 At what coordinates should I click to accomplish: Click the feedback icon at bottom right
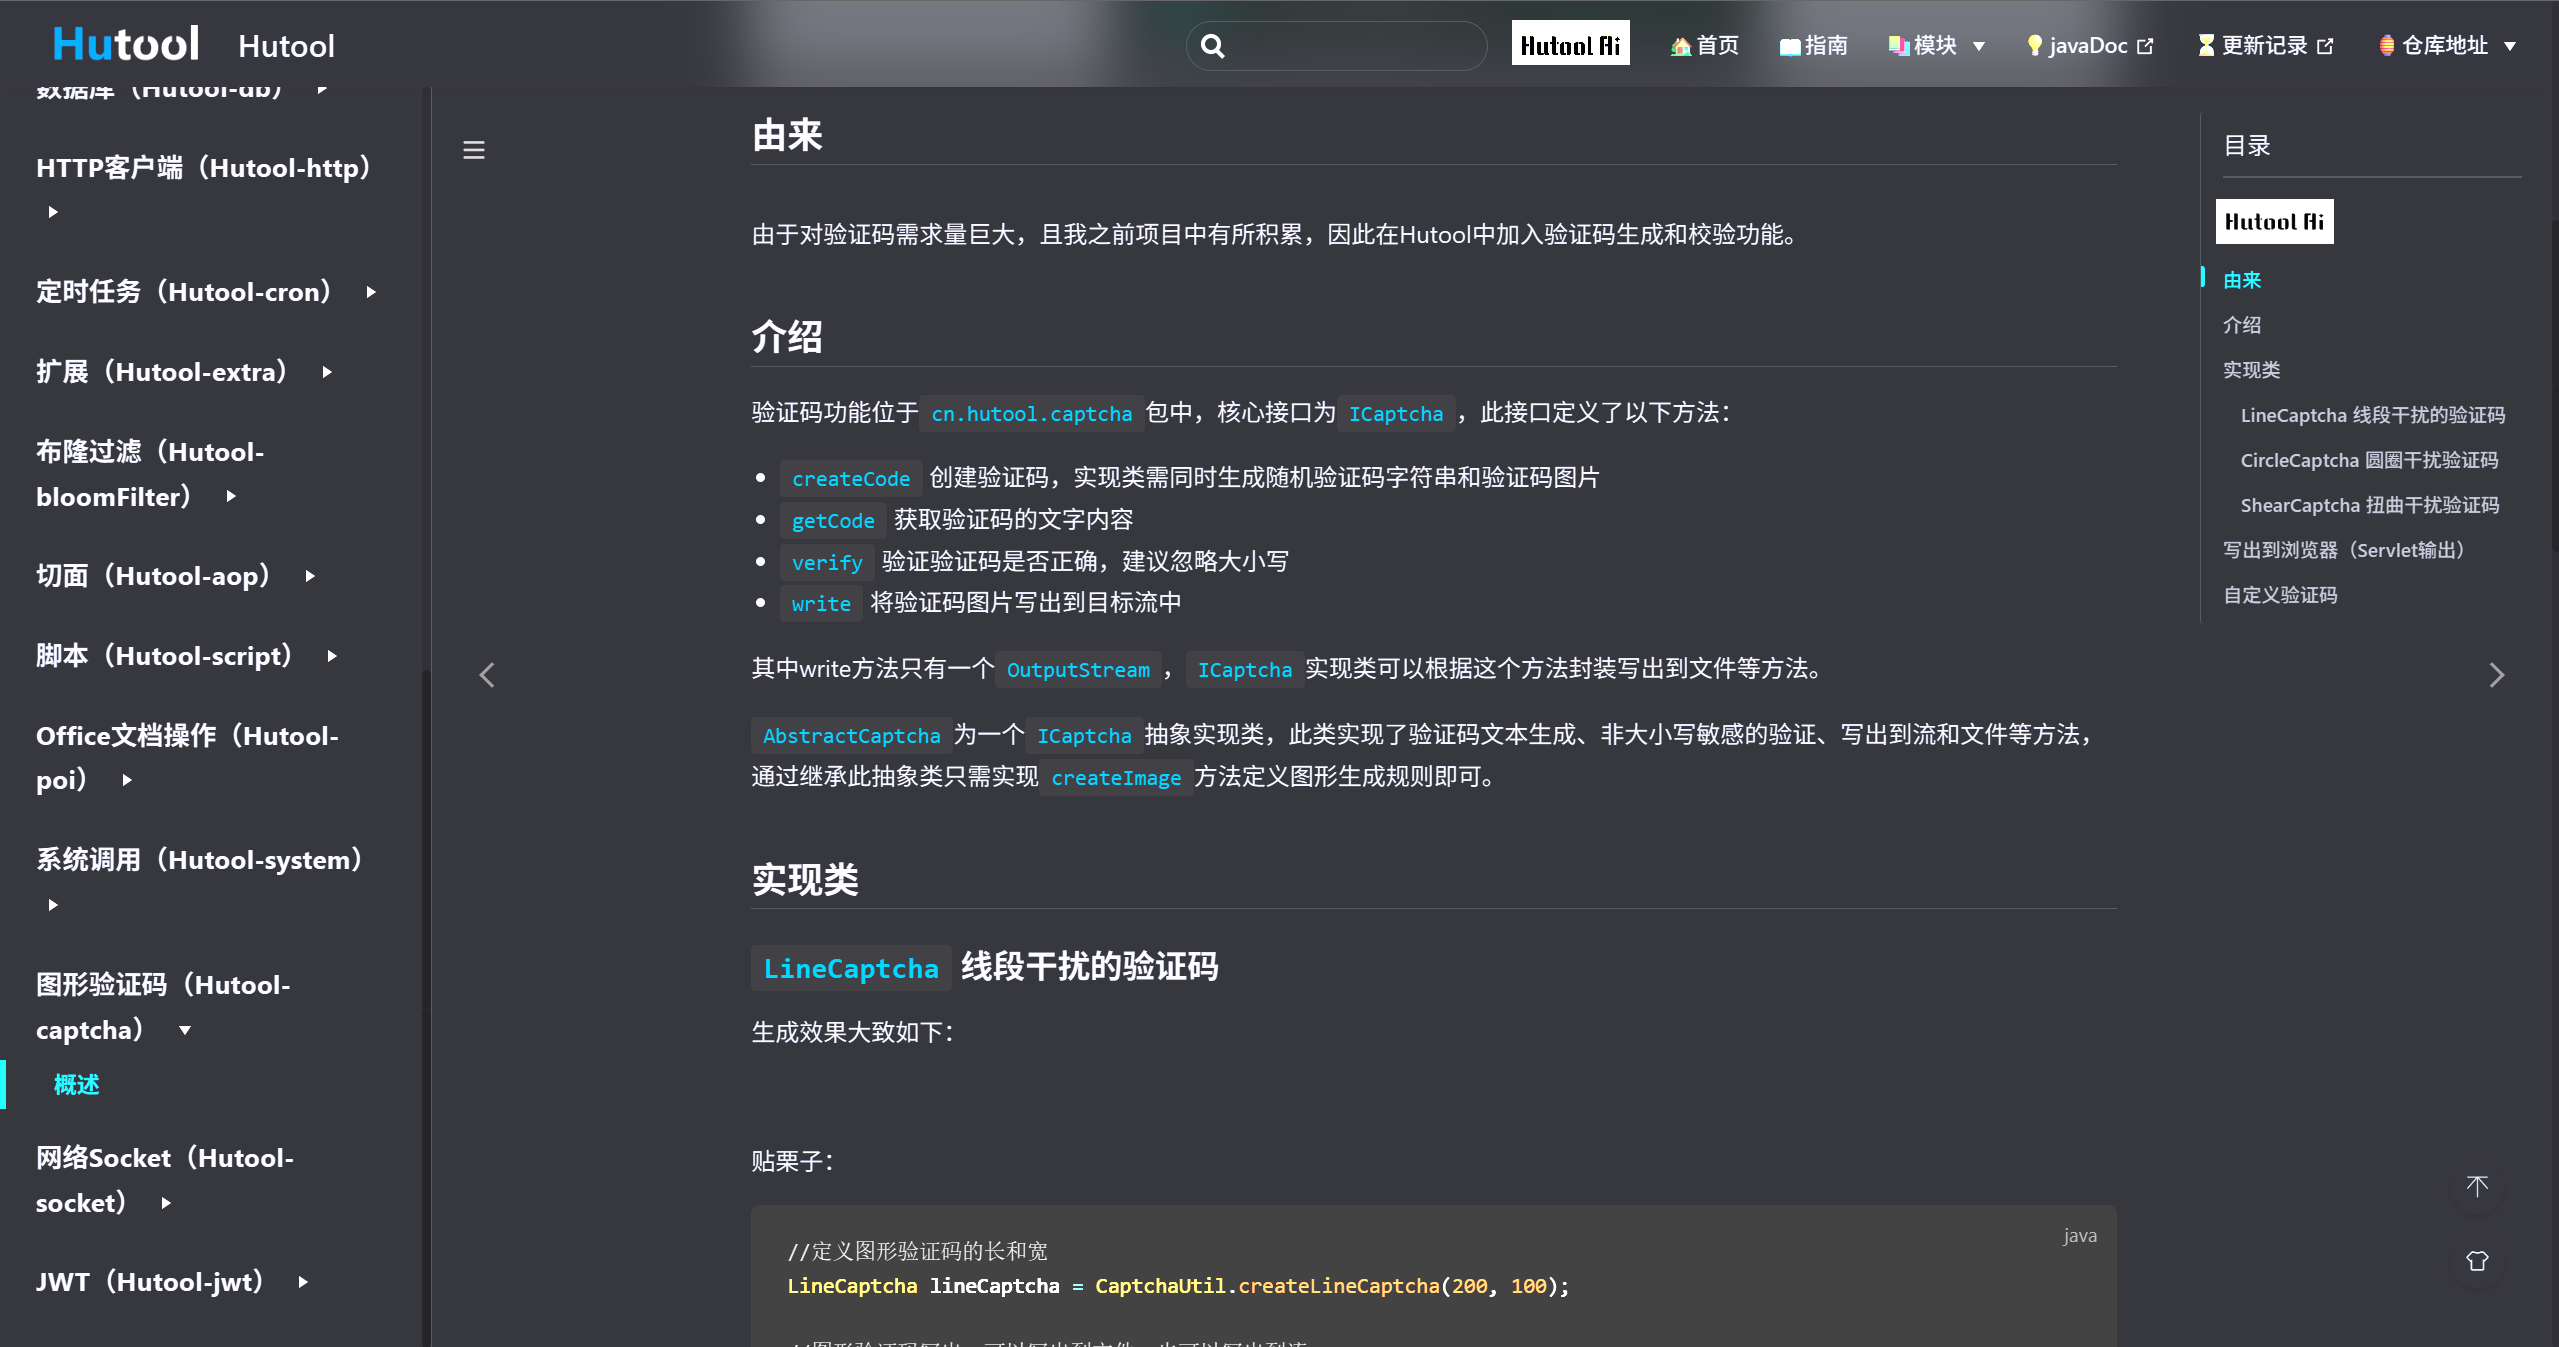tap(2476, 1261)
